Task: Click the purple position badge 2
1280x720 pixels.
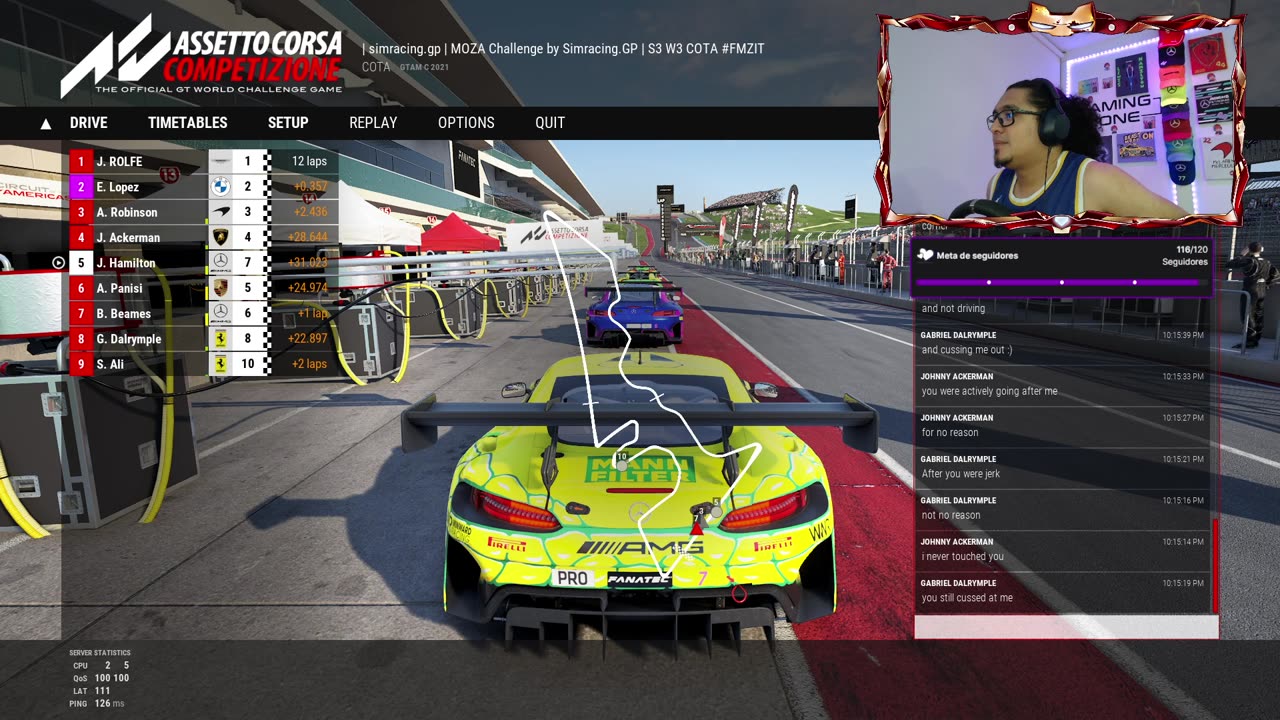Action: click(81, 187)
